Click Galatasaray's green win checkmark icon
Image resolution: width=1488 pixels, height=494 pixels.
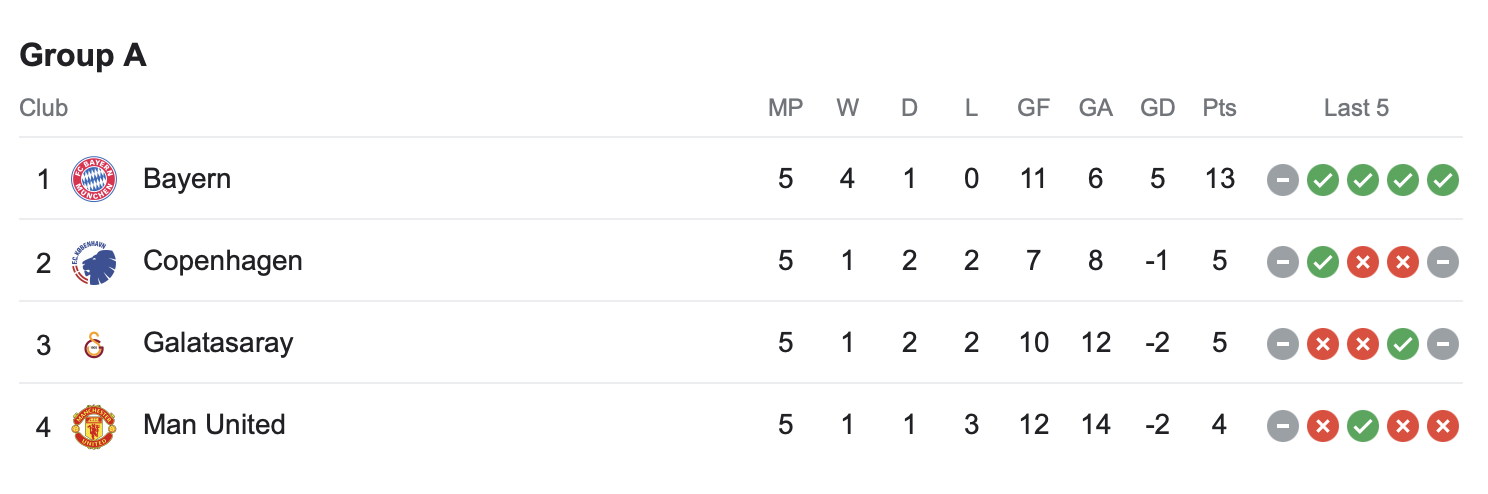coord(1402,344)
